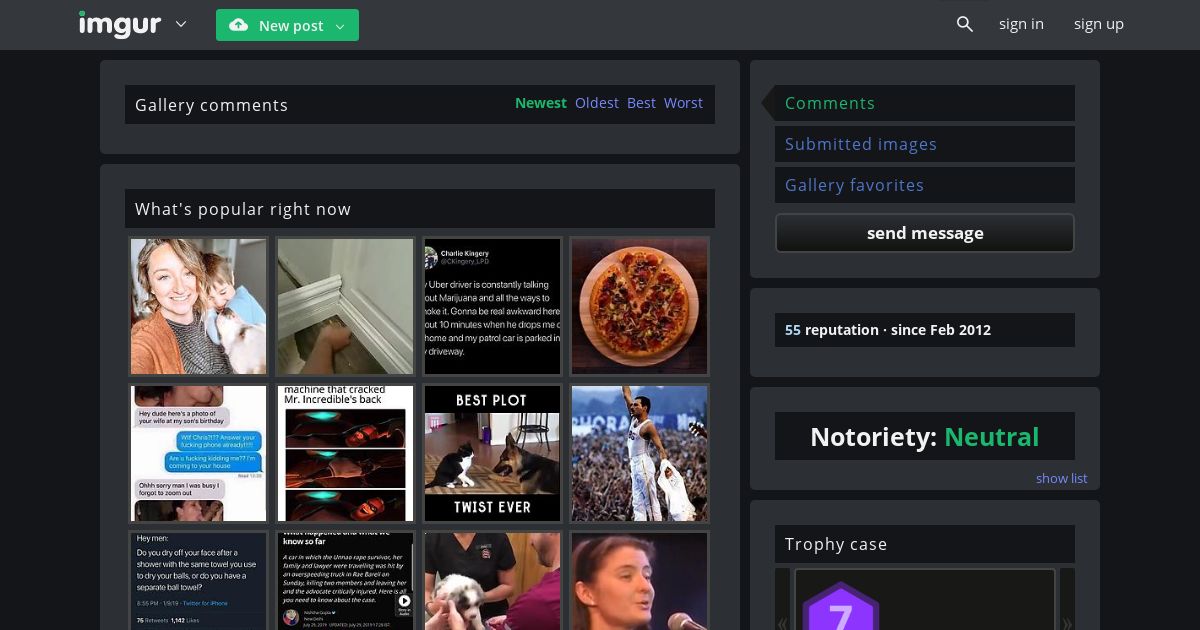Image resolution: width=1200 pixels, height=630 pixels.
Task: Sort comments by Worst
Action: click(683, 103)
